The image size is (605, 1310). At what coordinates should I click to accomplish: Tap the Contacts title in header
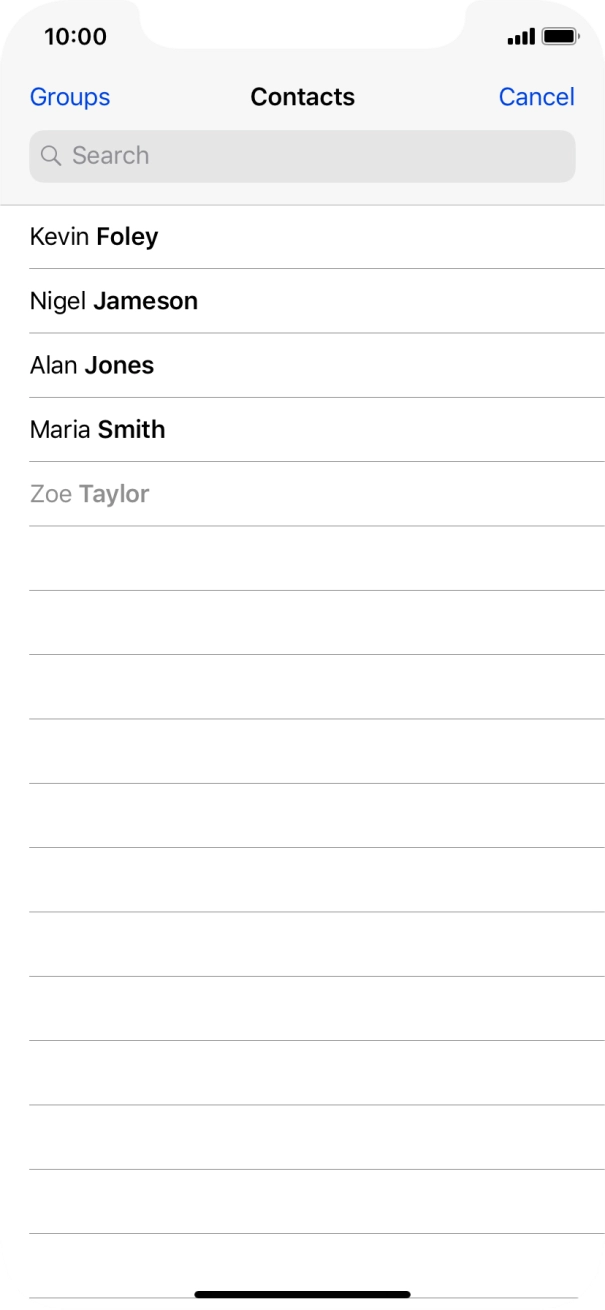(x=302, y=97)
